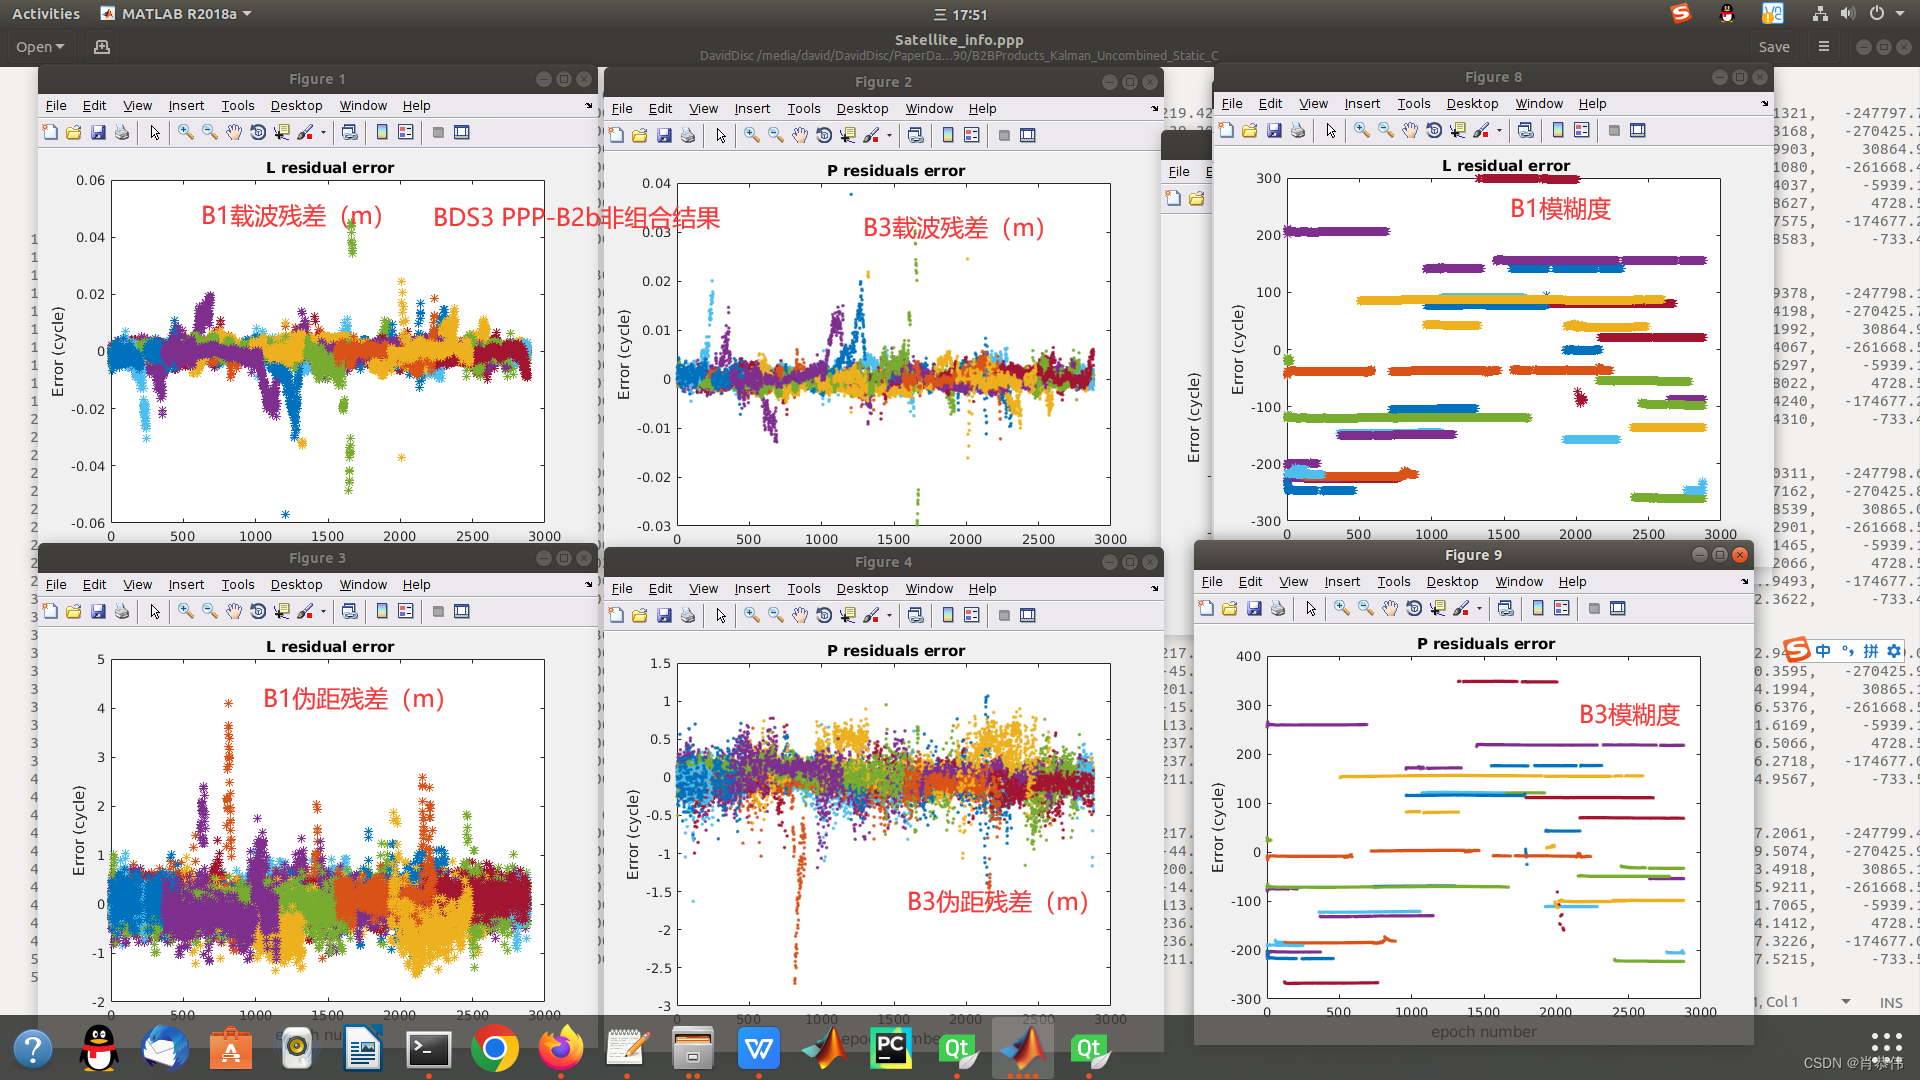Click Figure 9 plot axes area
1920x1080 pixels.
click(x=1483, y=826)
